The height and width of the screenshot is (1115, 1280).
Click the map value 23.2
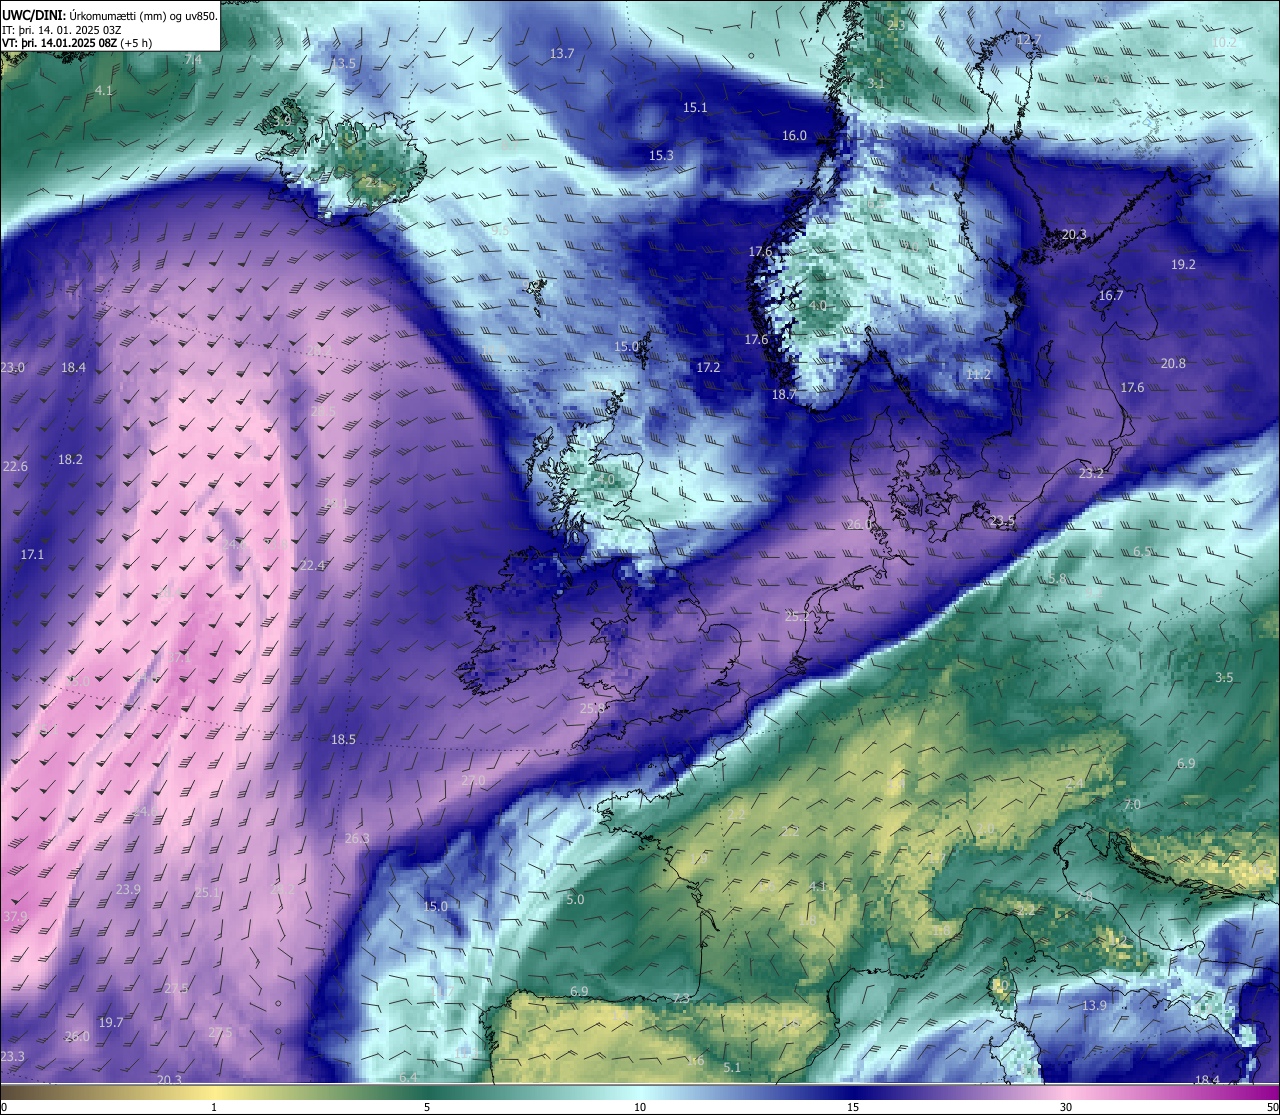coord(1091,473)
